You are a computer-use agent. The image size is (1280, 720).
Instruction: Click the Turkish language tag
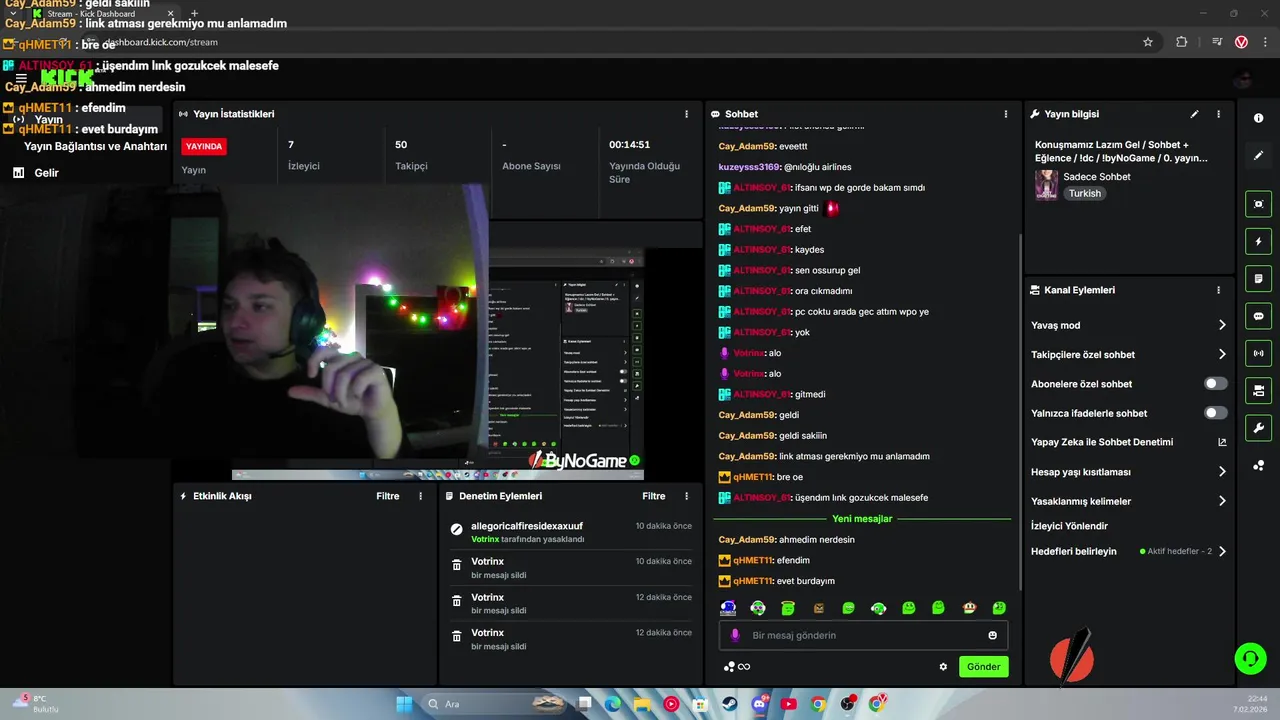(x=1084, y=194)
